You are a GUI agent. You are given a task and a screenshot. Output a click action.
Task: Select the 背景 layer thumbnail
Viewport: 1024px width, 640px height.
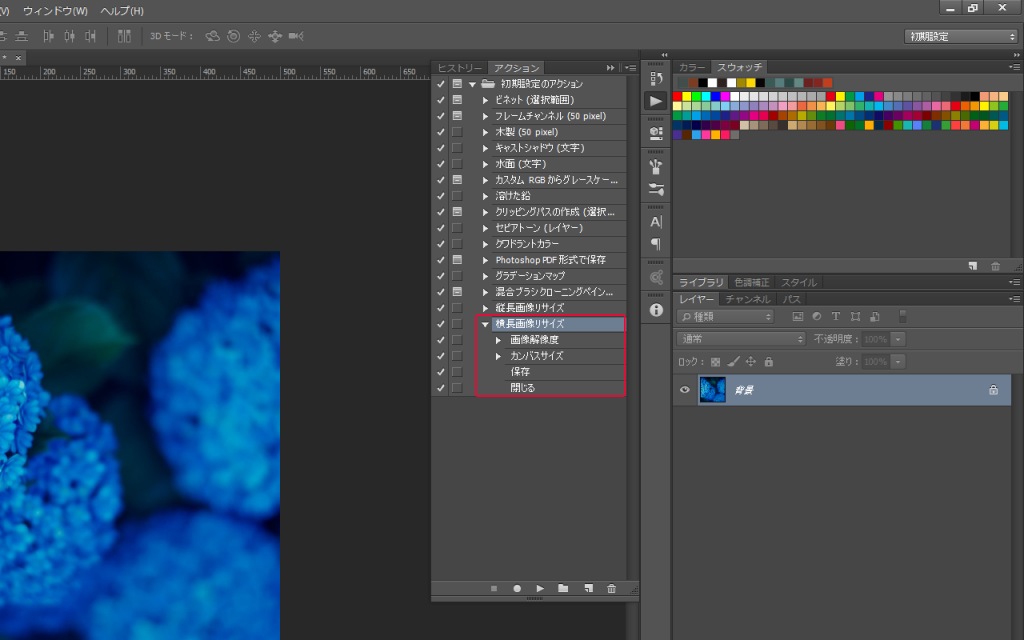712,390
